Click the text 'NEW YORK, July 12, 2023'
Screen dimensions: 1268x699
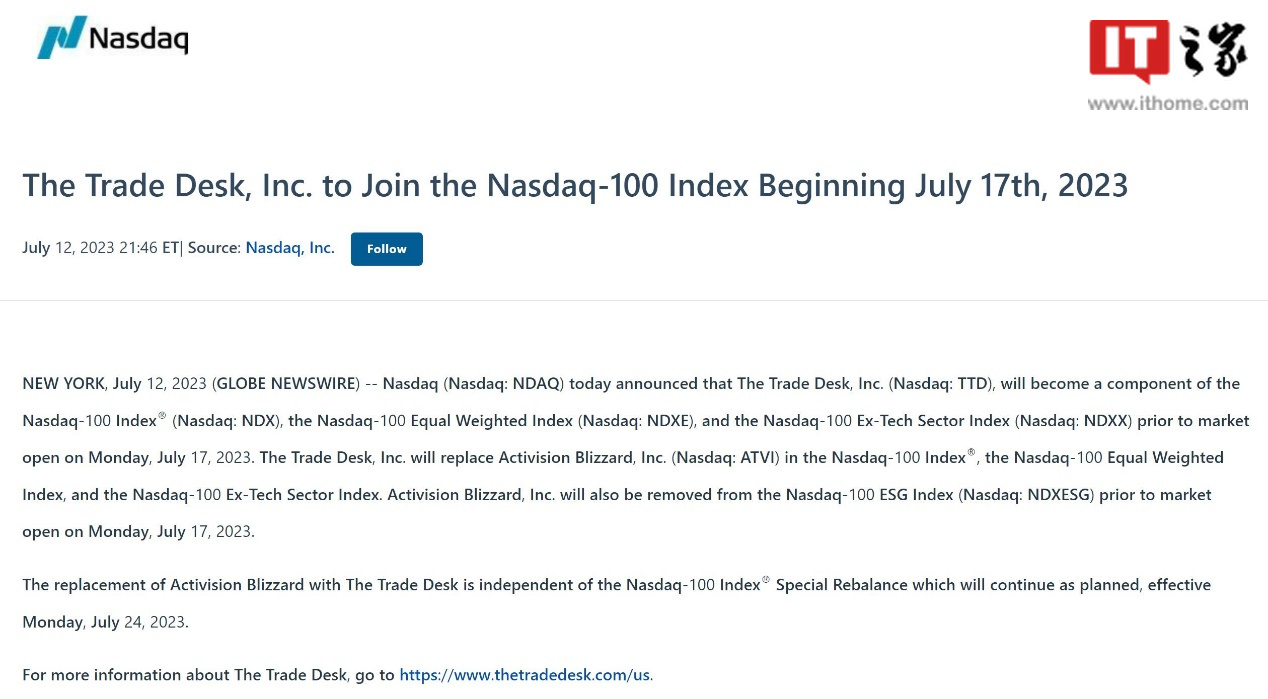[114, 384]
